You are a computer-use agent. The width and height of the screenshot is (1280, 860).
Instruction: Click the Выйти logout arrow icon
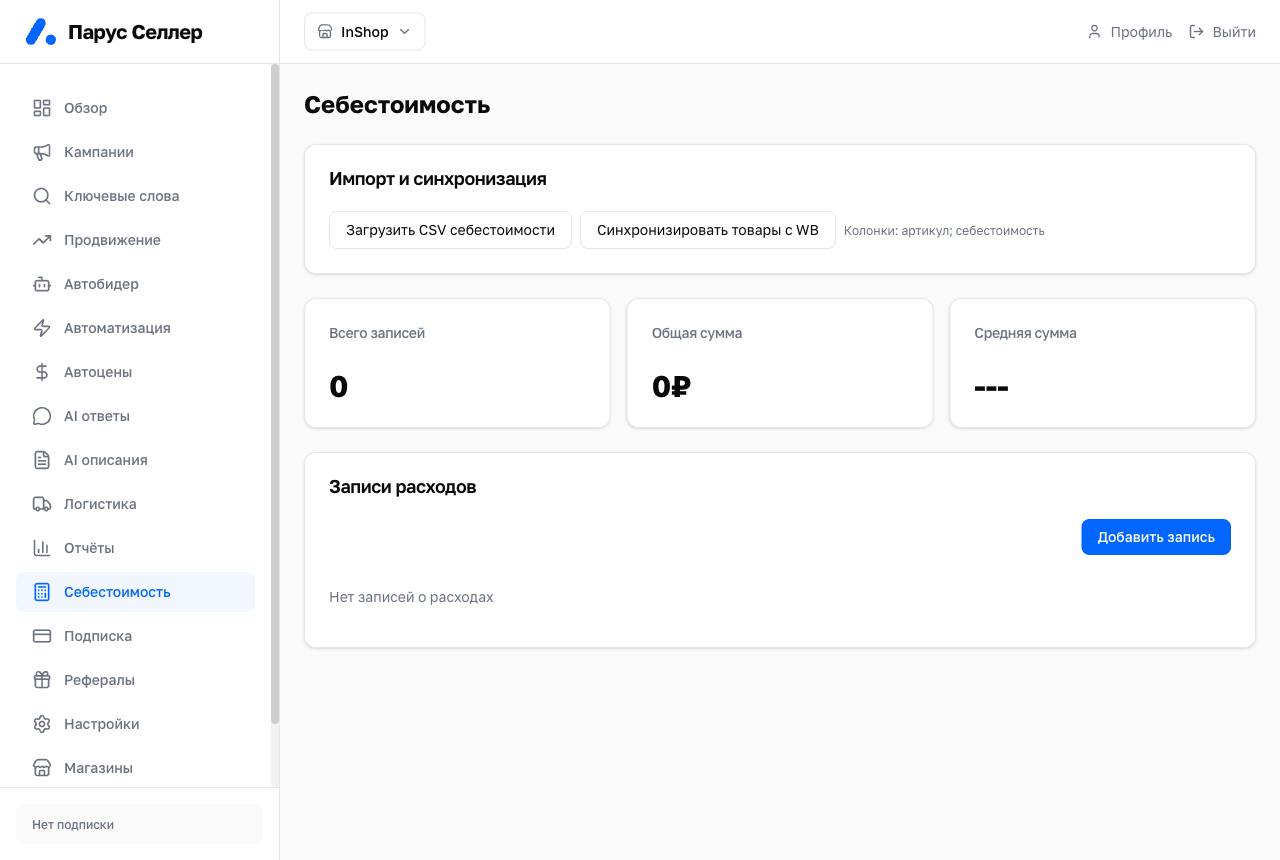[1196, 32]
